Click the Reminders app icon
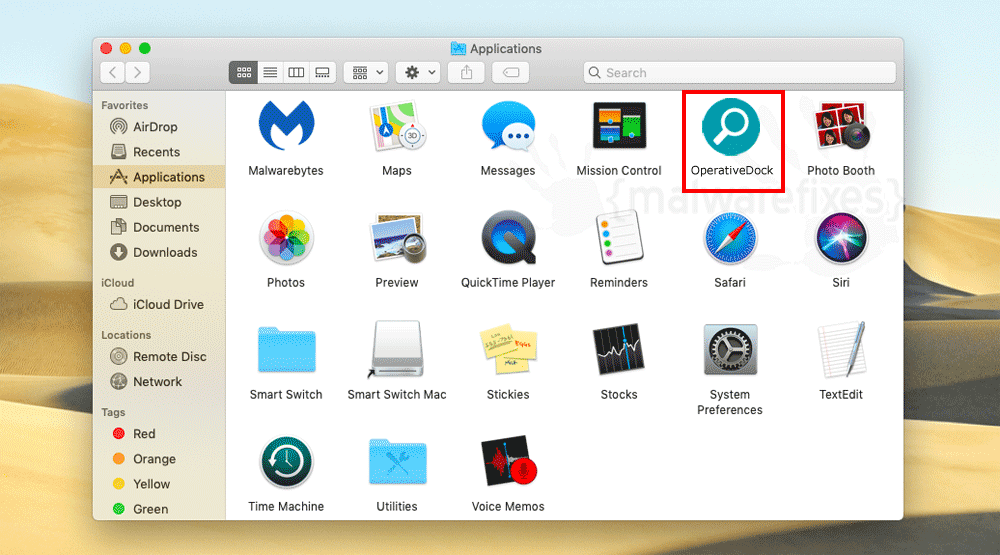This screenshot has width=1000, height=555. [619, 237]
